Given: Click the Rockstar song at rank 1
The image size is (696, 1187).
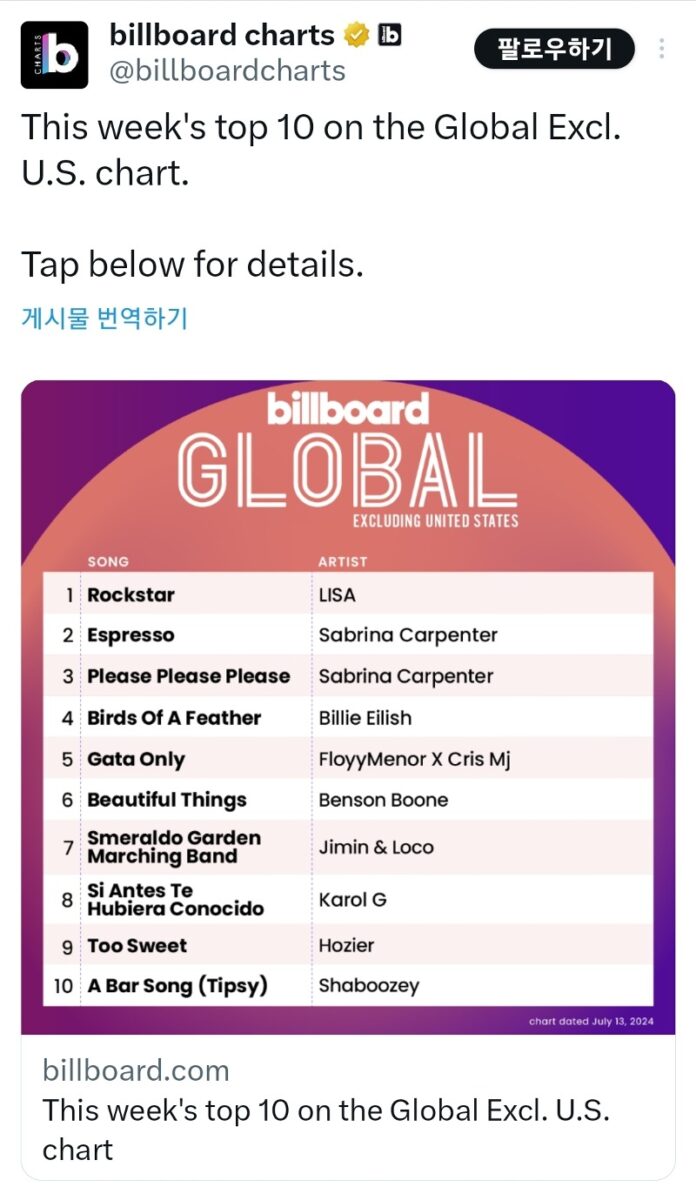Looking at the screenshot, I should 131,595.
